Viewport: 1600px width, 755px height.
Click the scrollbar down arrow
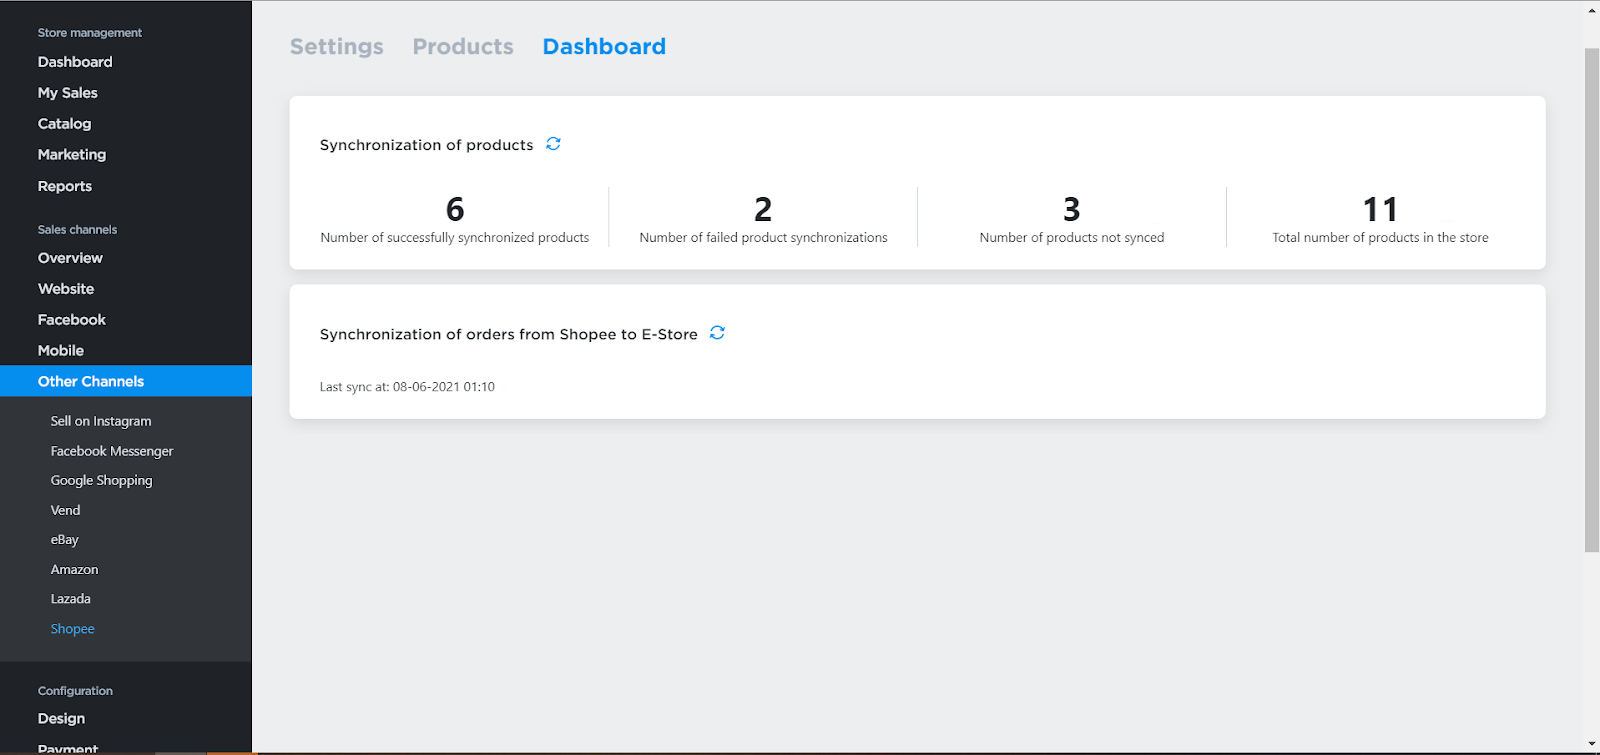pos(1592,745)
